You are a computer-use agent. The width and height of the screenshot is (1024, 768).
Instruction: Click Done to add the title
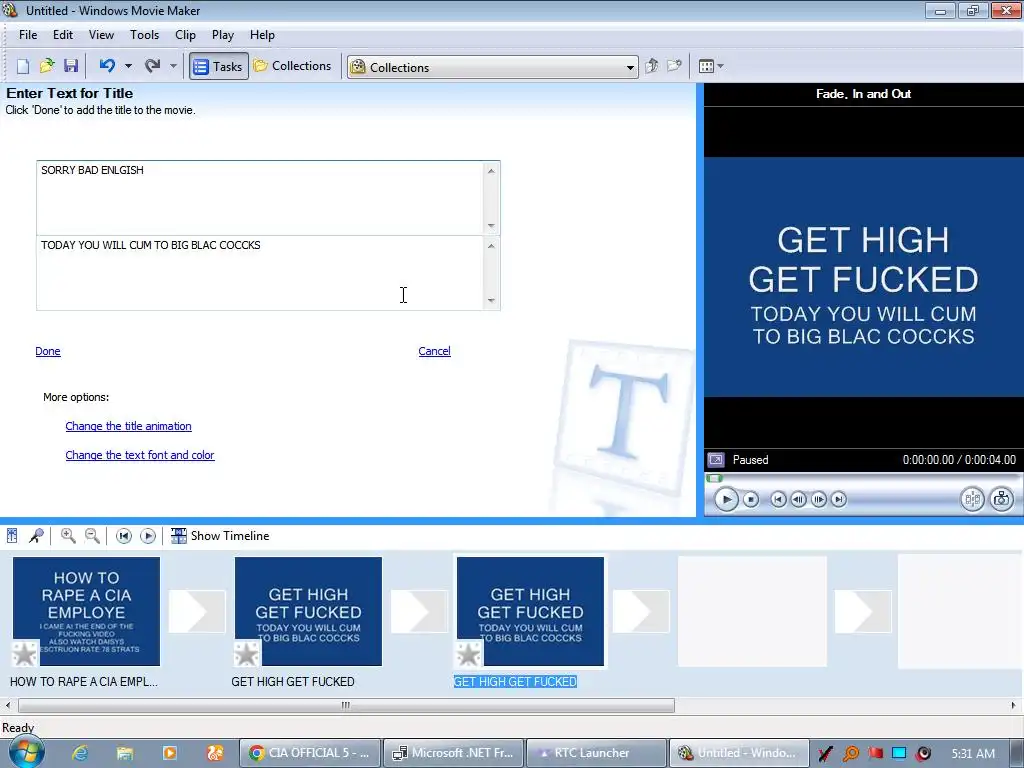tap(48, 351)
